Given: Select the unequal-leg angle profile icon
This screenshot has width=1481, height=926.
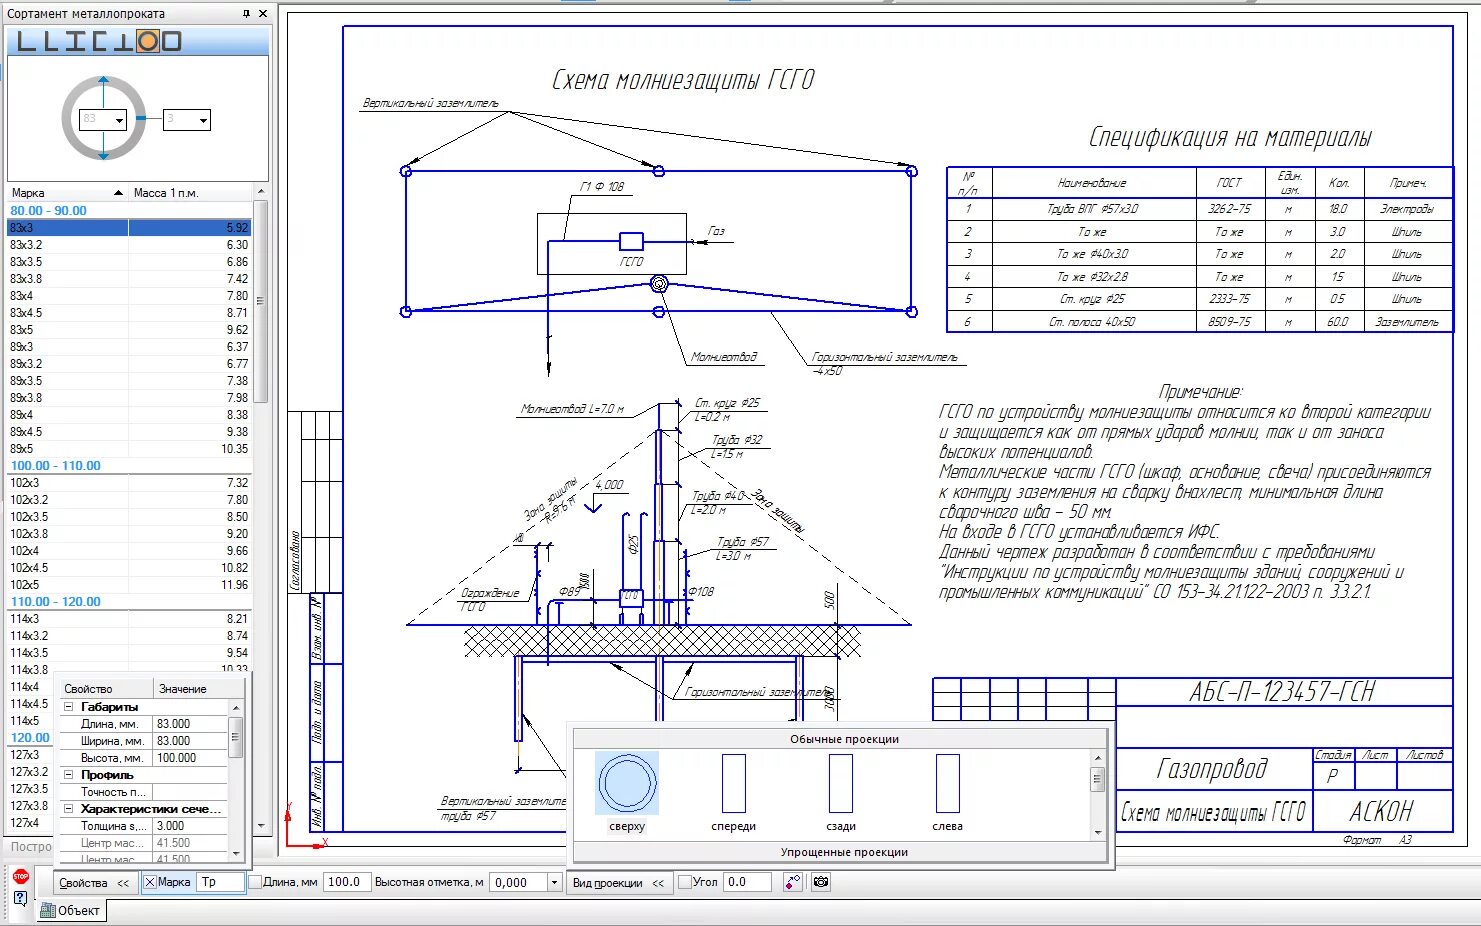Looking at the screenshot, I should 49,41.
